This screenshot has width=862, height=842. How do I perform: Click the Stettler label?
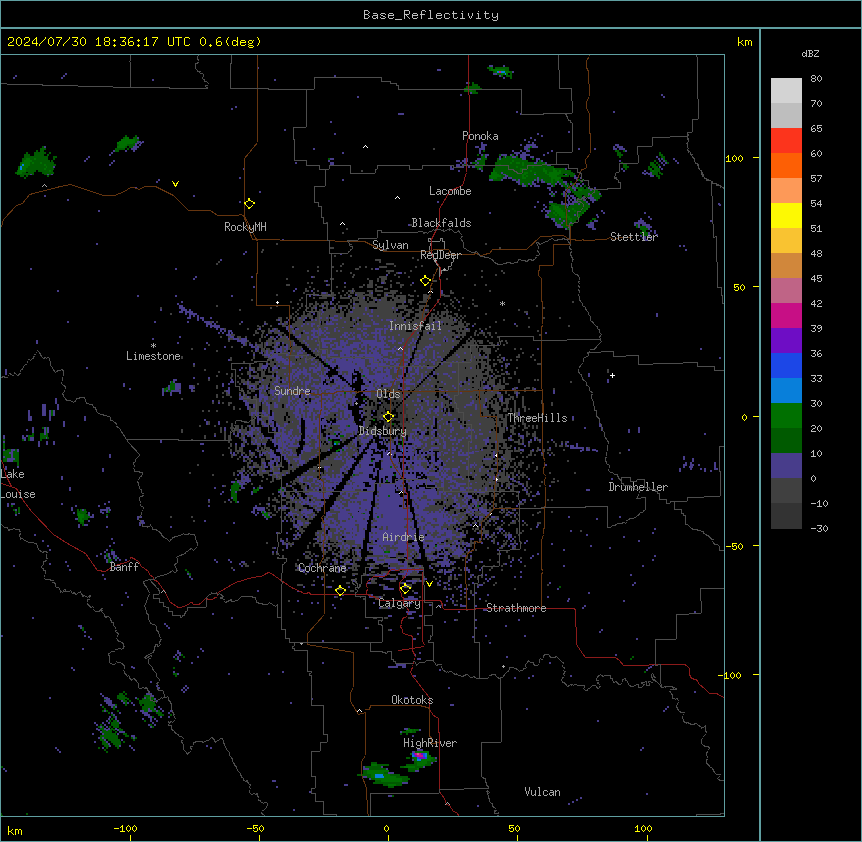click(x=634, y=237)
